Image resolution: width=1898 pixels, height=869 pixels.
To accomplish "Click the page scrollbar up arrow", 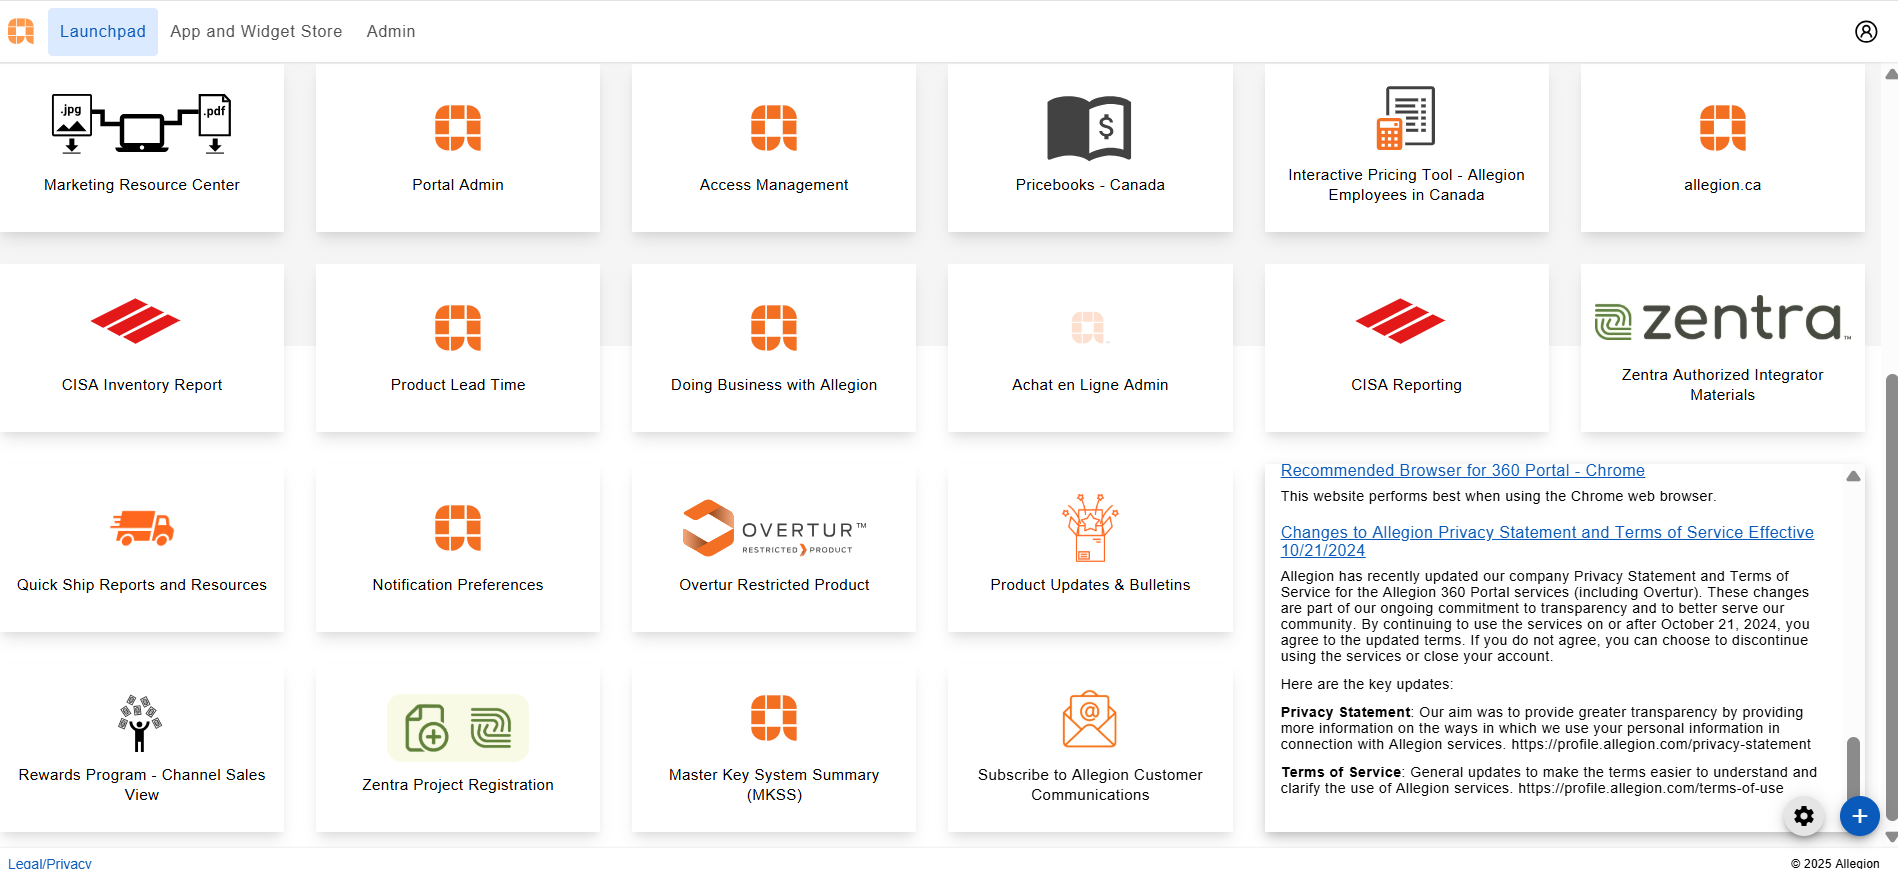I will [1891, 74].
